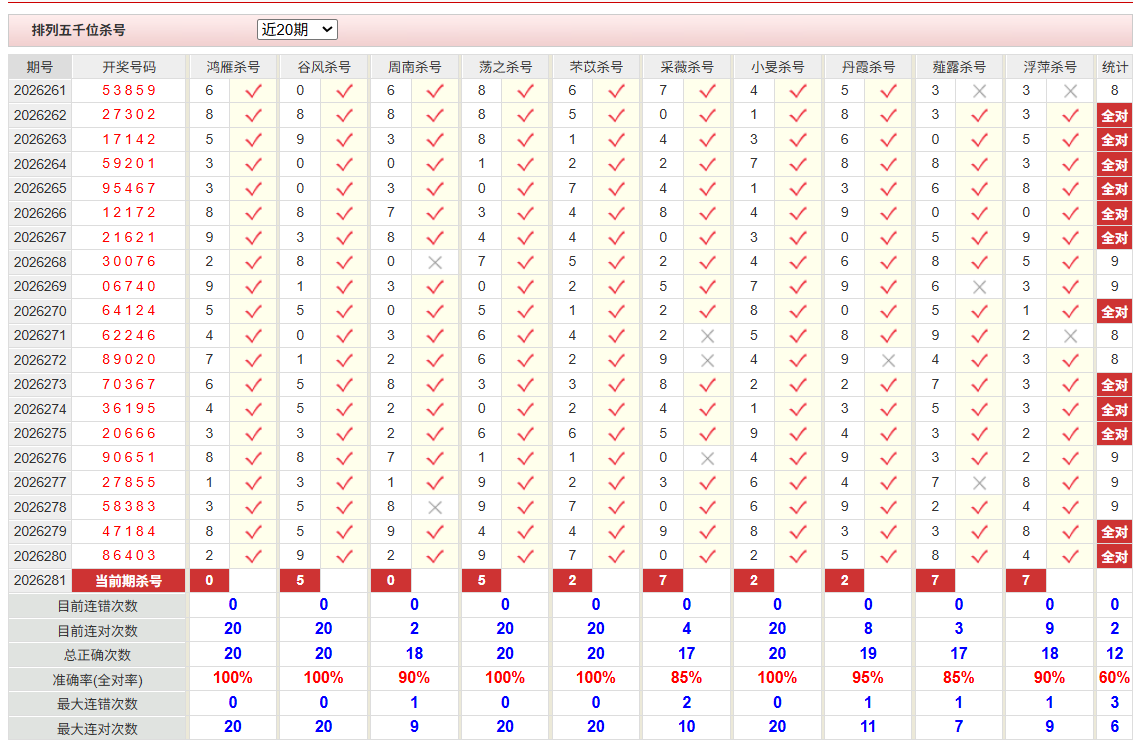1145x749 pixels.
Task: Click the checkmark for 小旻杀号 in row 2026275
Action: pyautogui.click(x=797, y=434)
